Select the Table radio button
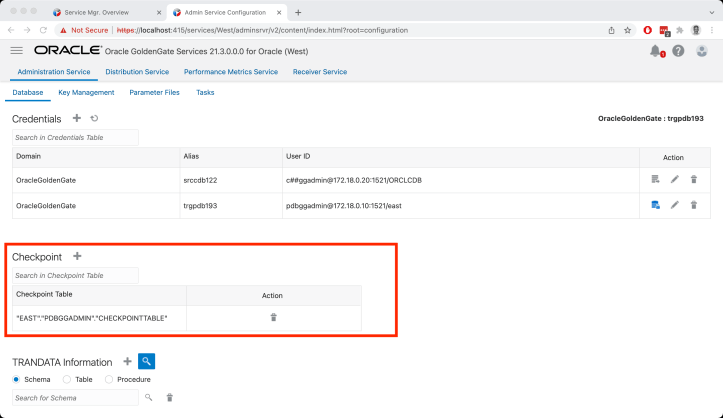The image size is (723, 418). click(x=66, y=379)
